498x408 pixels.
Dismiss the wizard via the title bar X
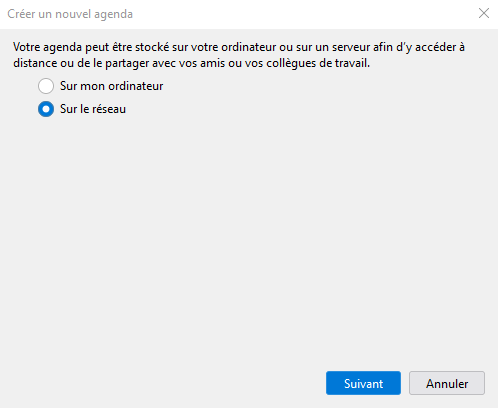point(484,13)
